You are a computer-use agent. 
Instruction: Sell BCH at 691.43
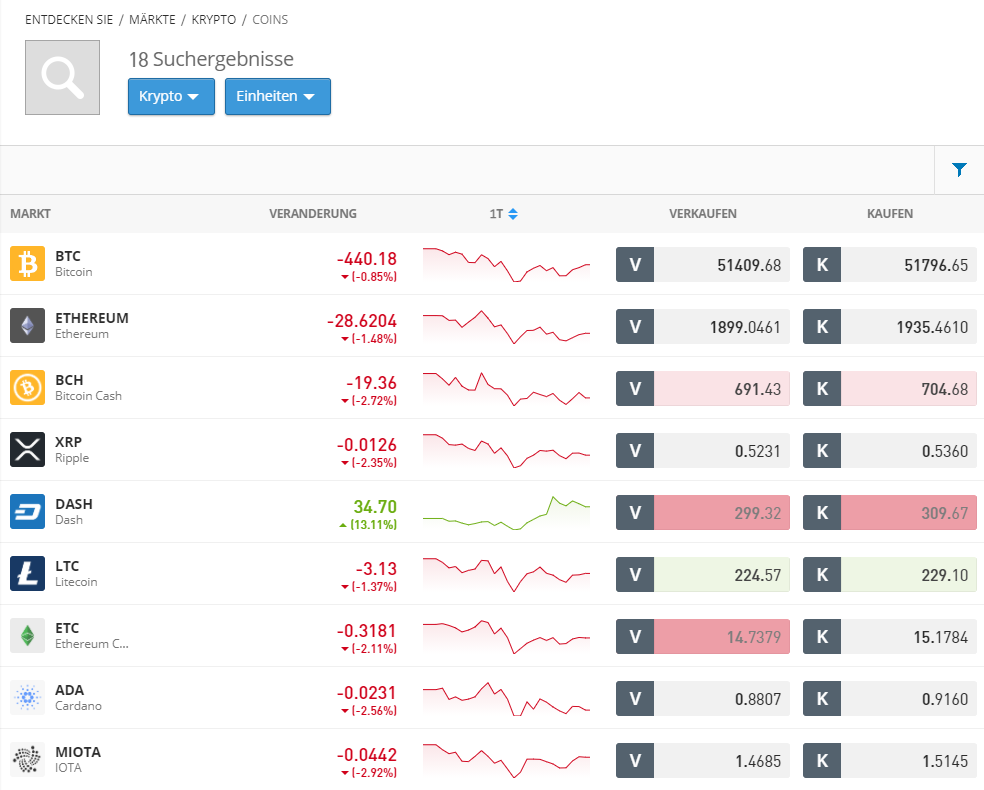pos(702,389)
